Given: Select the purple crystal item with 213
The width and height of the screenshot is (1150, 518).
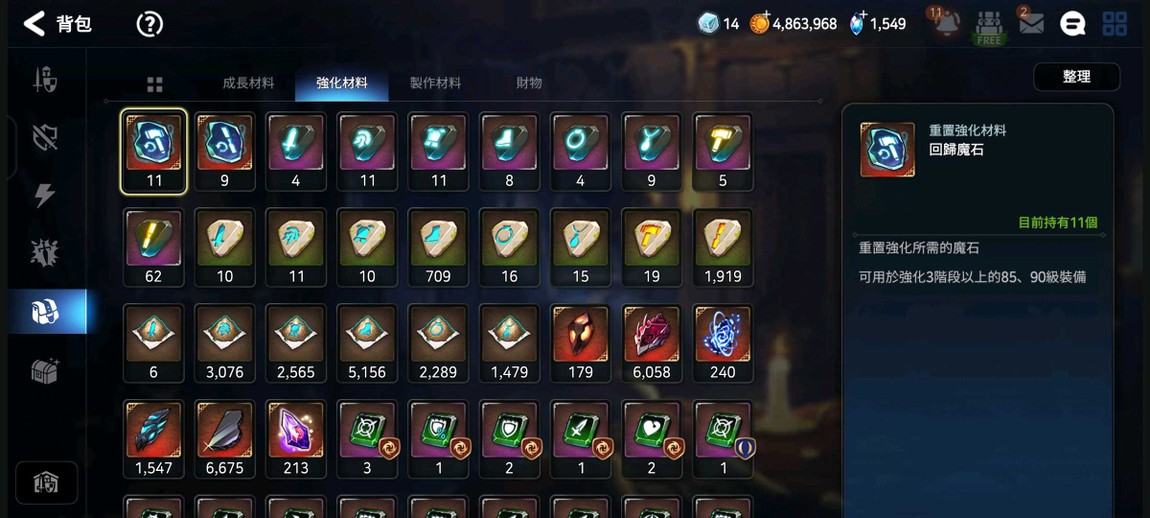Looking at the screenshot, I should coord(296,439).
